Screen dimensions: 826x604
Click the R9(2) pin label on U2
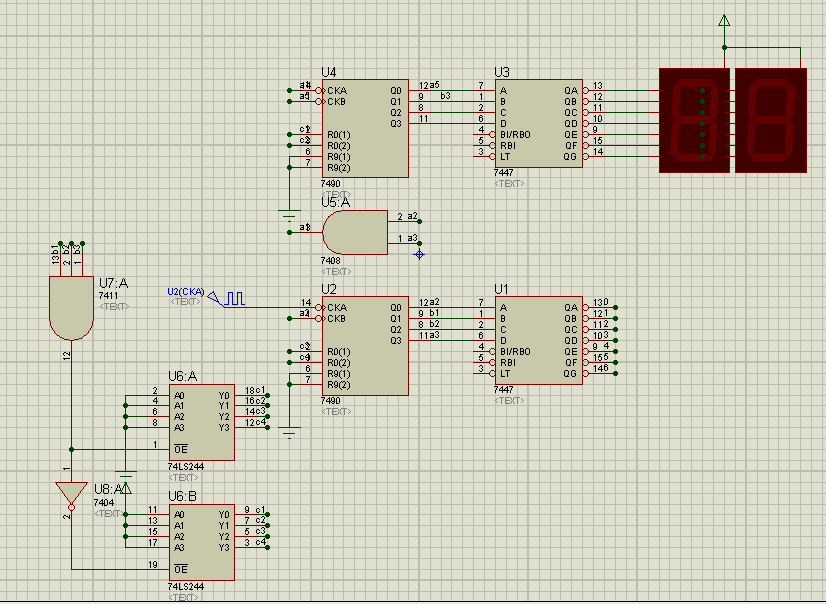click(339, 385)
